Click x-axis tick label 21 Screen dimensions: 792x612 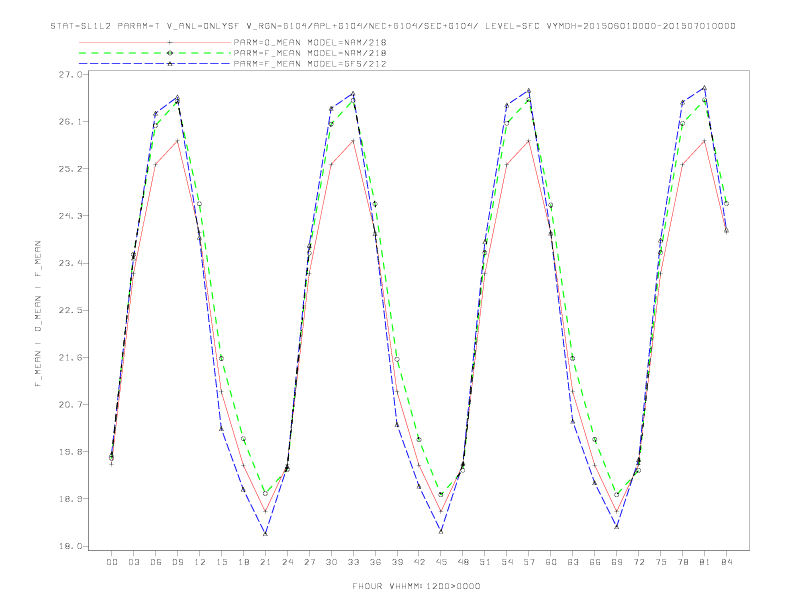265,562
